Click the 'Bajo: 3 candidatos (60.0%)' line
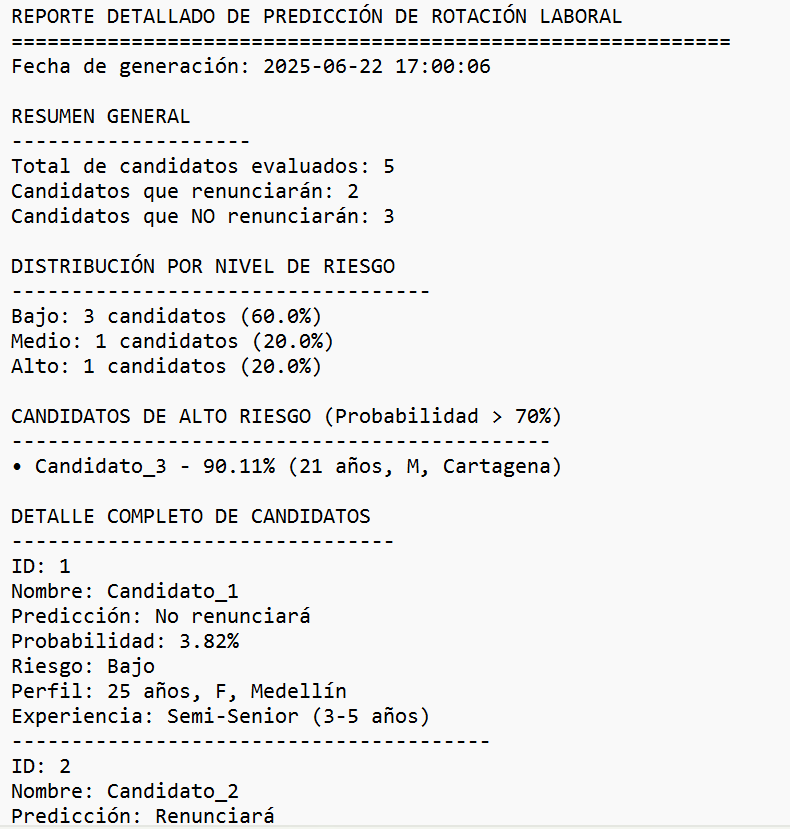 (x=167, y=316)
